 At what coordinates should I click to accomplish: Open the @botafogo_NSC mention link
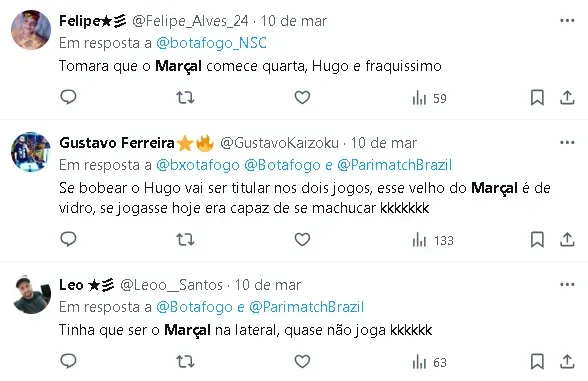pos(211,43)
